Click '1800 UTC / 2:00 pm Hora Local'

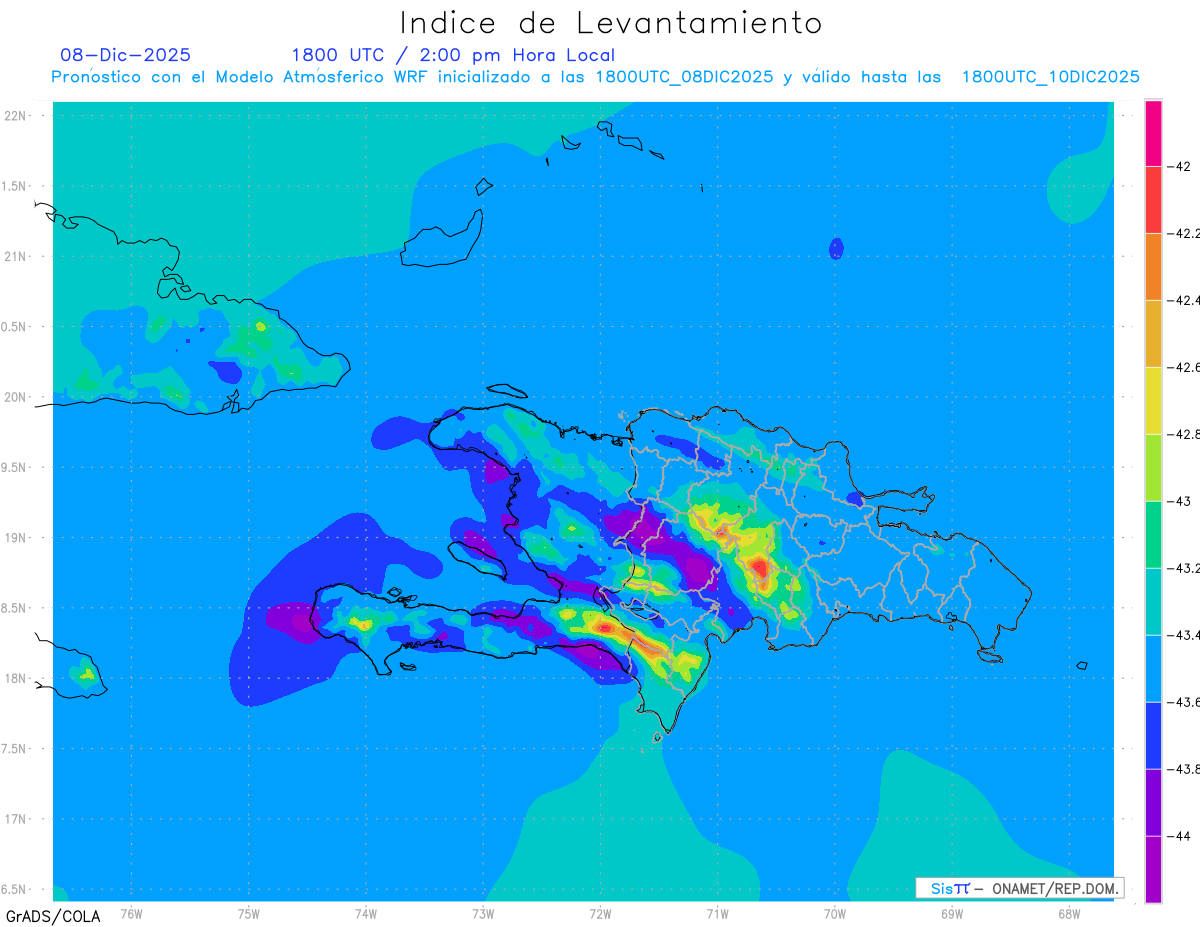(453, 56)
